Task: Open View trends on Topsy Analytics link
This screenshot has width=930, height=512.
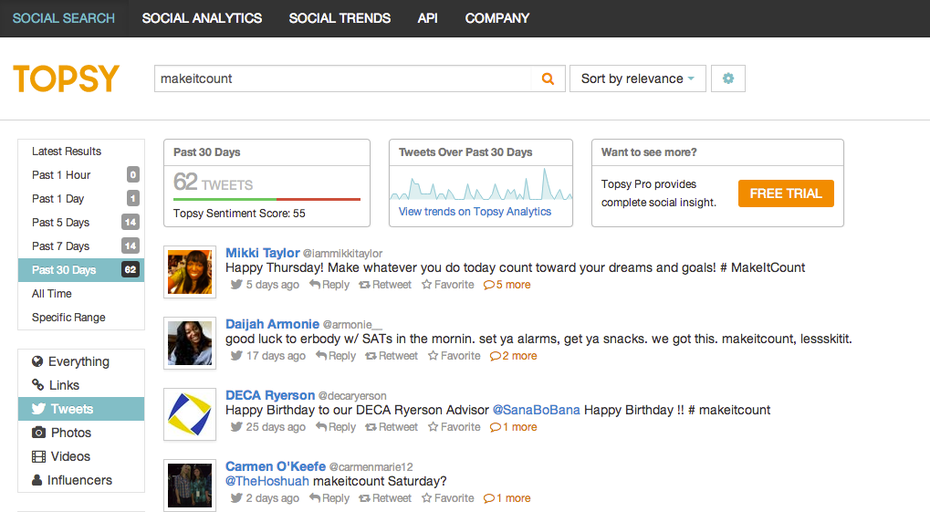Action: click(474, 212)
